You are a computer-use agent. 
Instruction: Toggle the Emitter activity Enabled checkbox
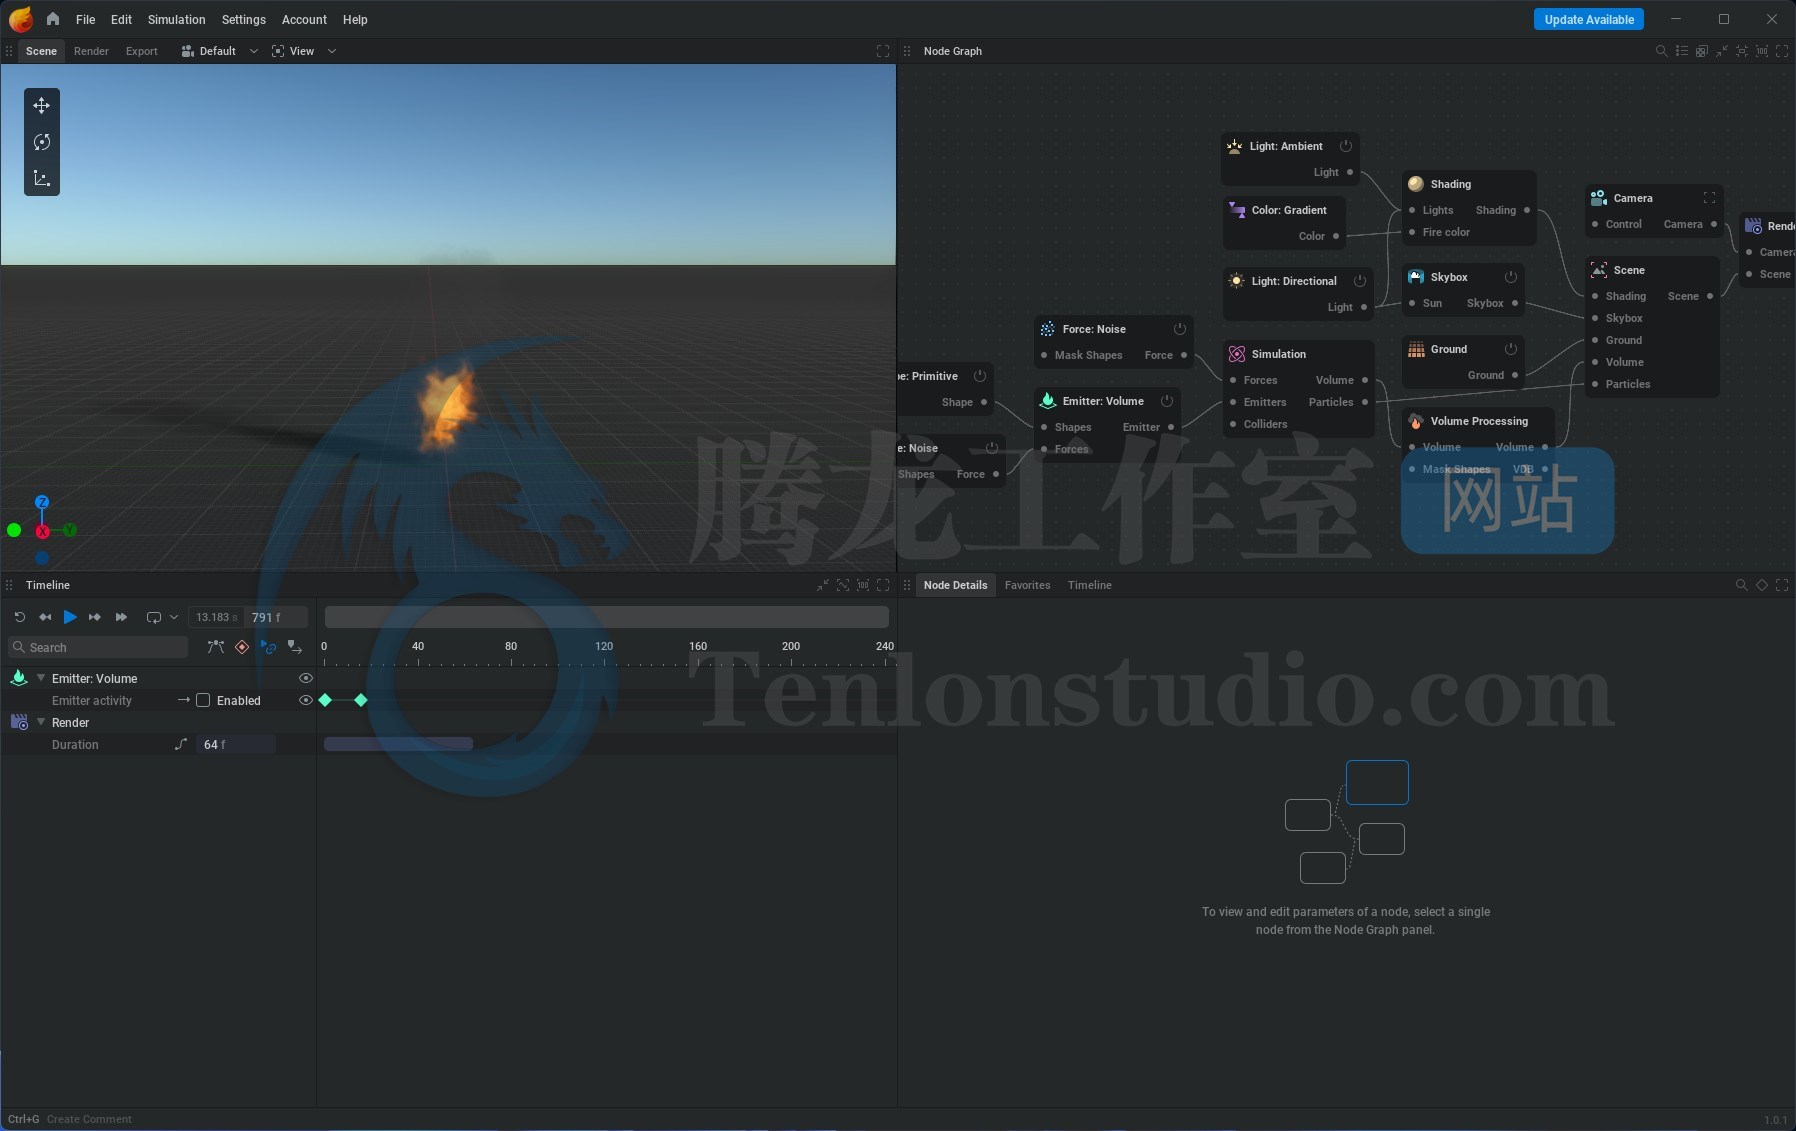[203, 700]
